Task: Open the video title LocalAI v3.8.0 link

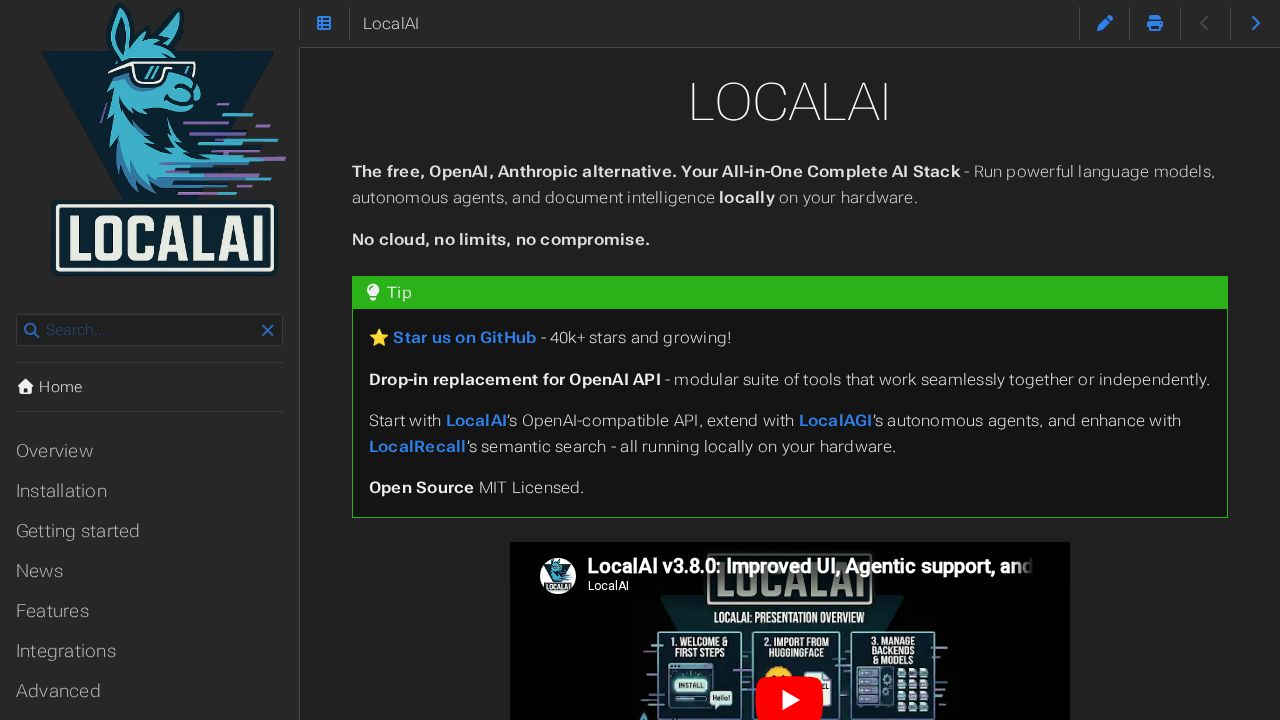Action: point(810,566)
